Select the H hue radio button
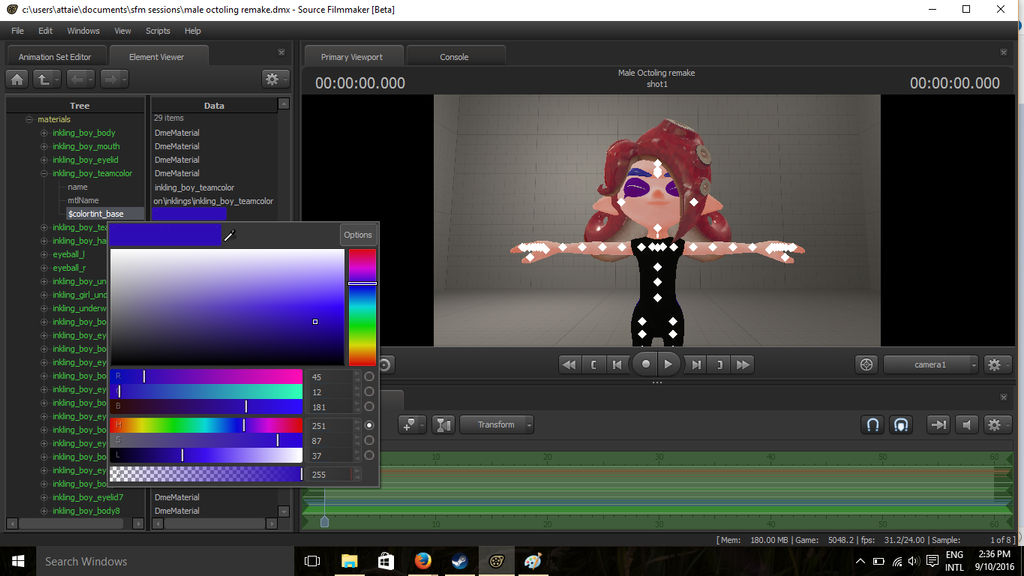 (x=369, y=425)
